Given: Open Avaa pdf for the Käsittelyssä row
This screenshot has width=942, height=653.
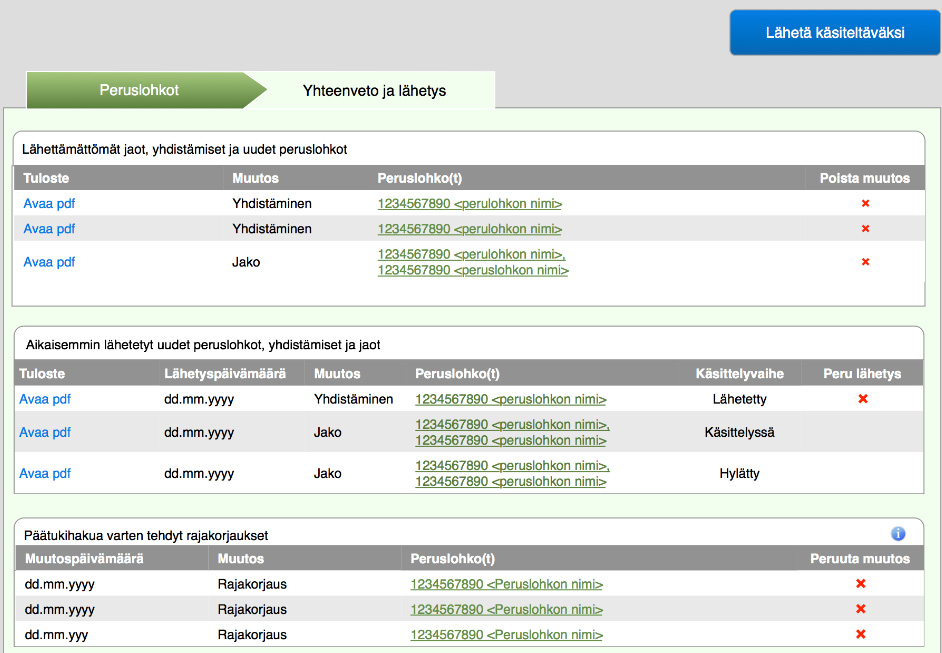Looking at the screenshot, I should pos(45,433).
